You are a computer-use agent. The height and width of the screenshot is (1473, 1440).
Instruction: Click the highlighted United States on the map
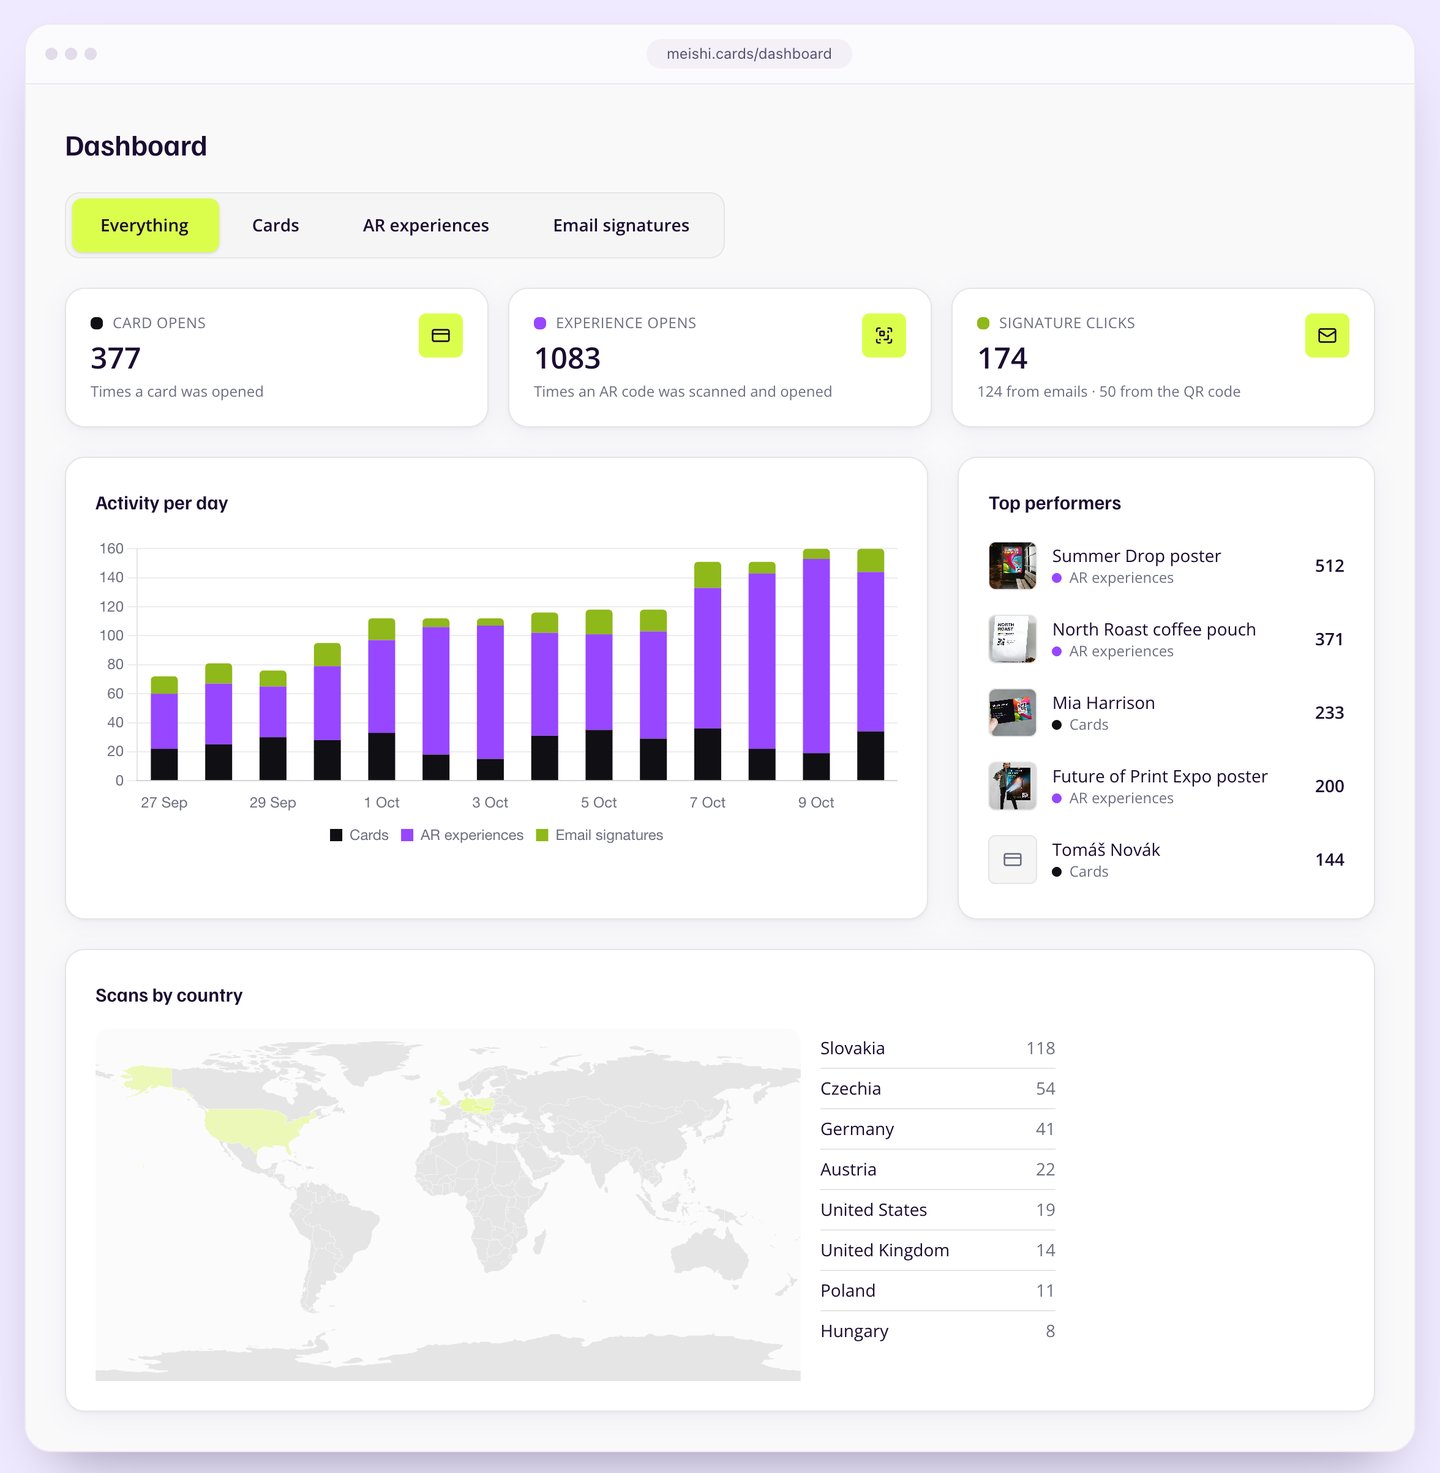[x=257, y=1127]
